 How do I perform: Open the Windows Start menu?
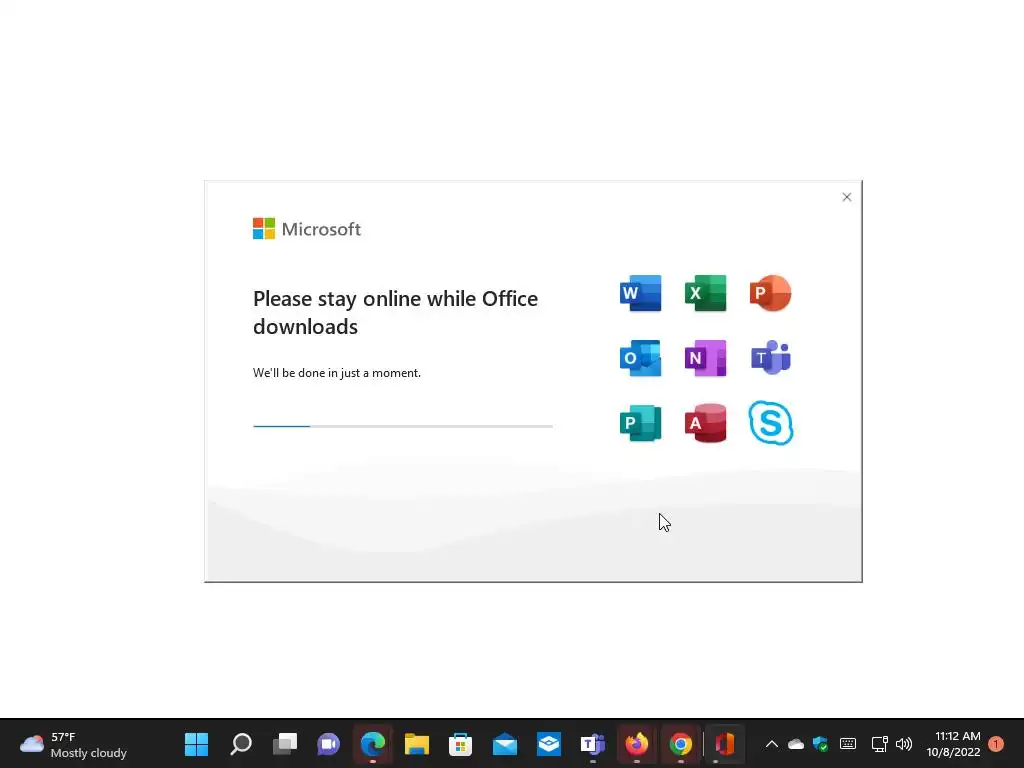(x=197, y=744)
